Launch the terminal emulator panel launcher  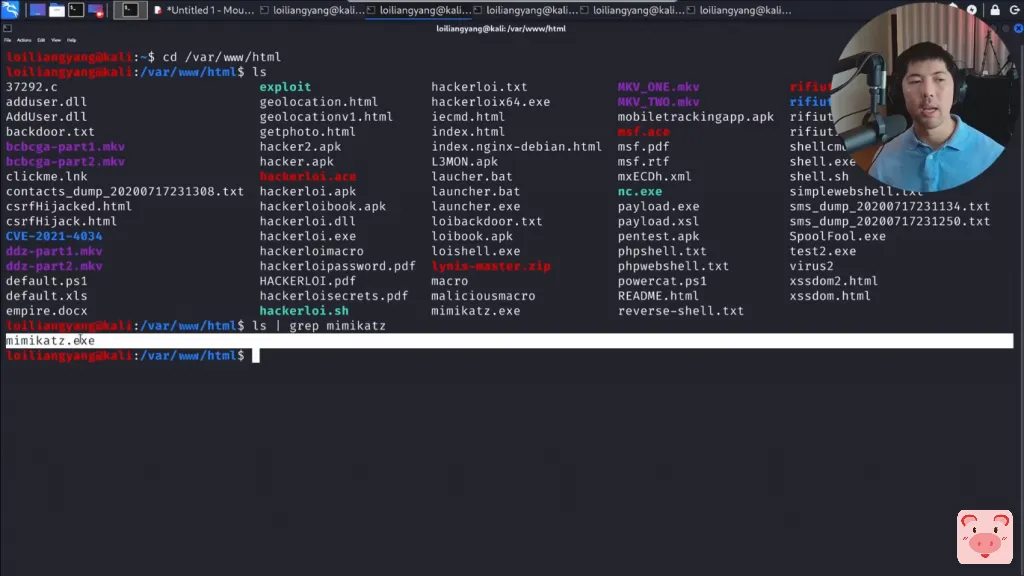point(76,10)
